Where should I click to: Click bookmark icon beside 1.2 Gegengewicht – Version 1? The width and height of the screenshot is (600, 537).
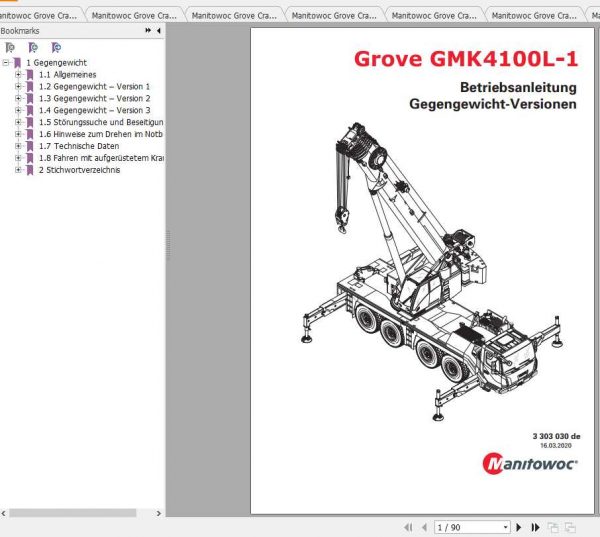[x=30, y=87]
